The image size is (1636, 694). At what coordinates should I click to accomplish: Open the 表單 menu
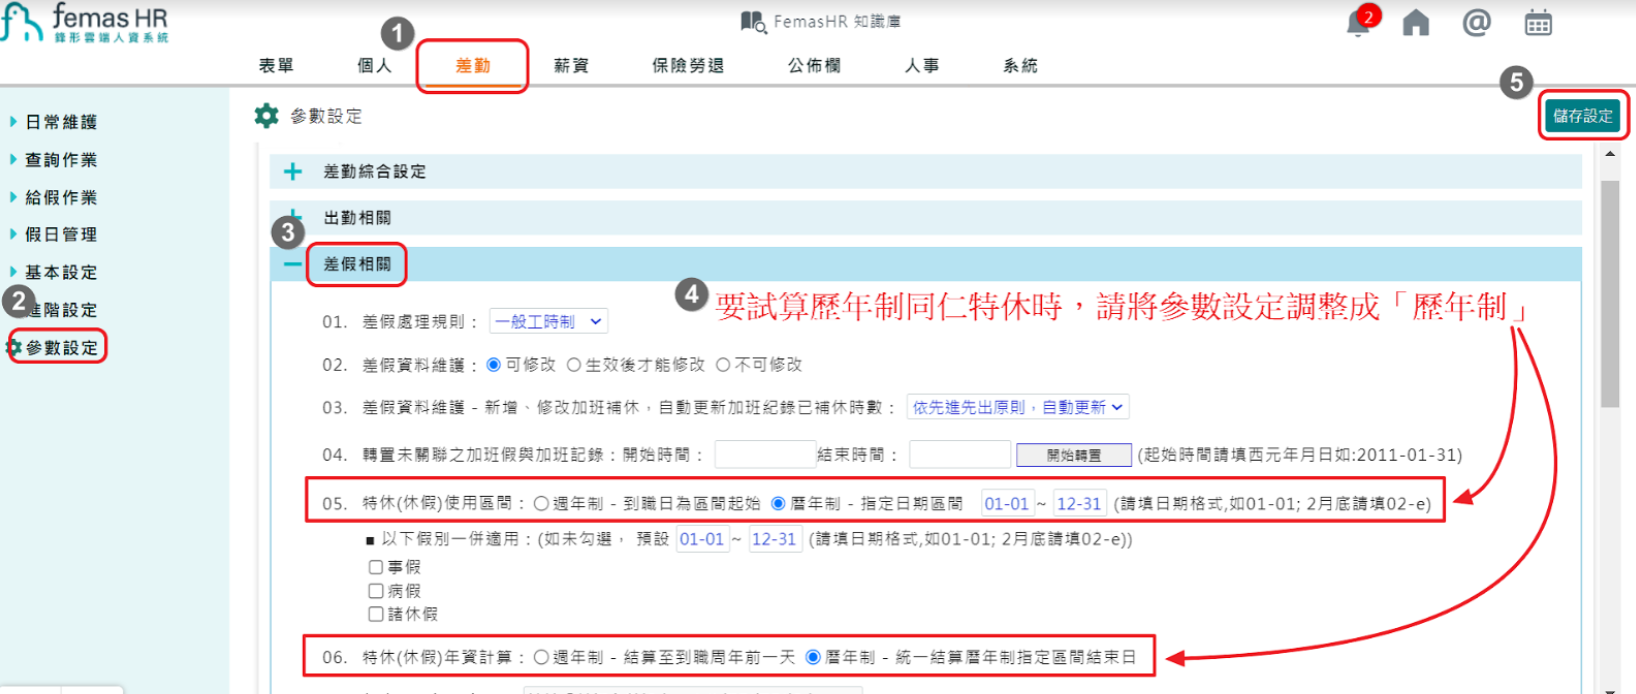(276, 65)
